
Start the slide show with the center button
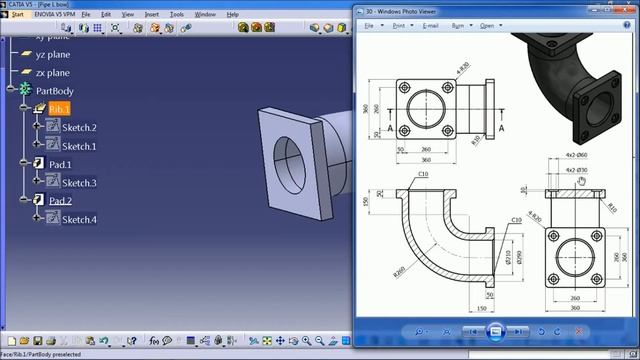[496, 332]
